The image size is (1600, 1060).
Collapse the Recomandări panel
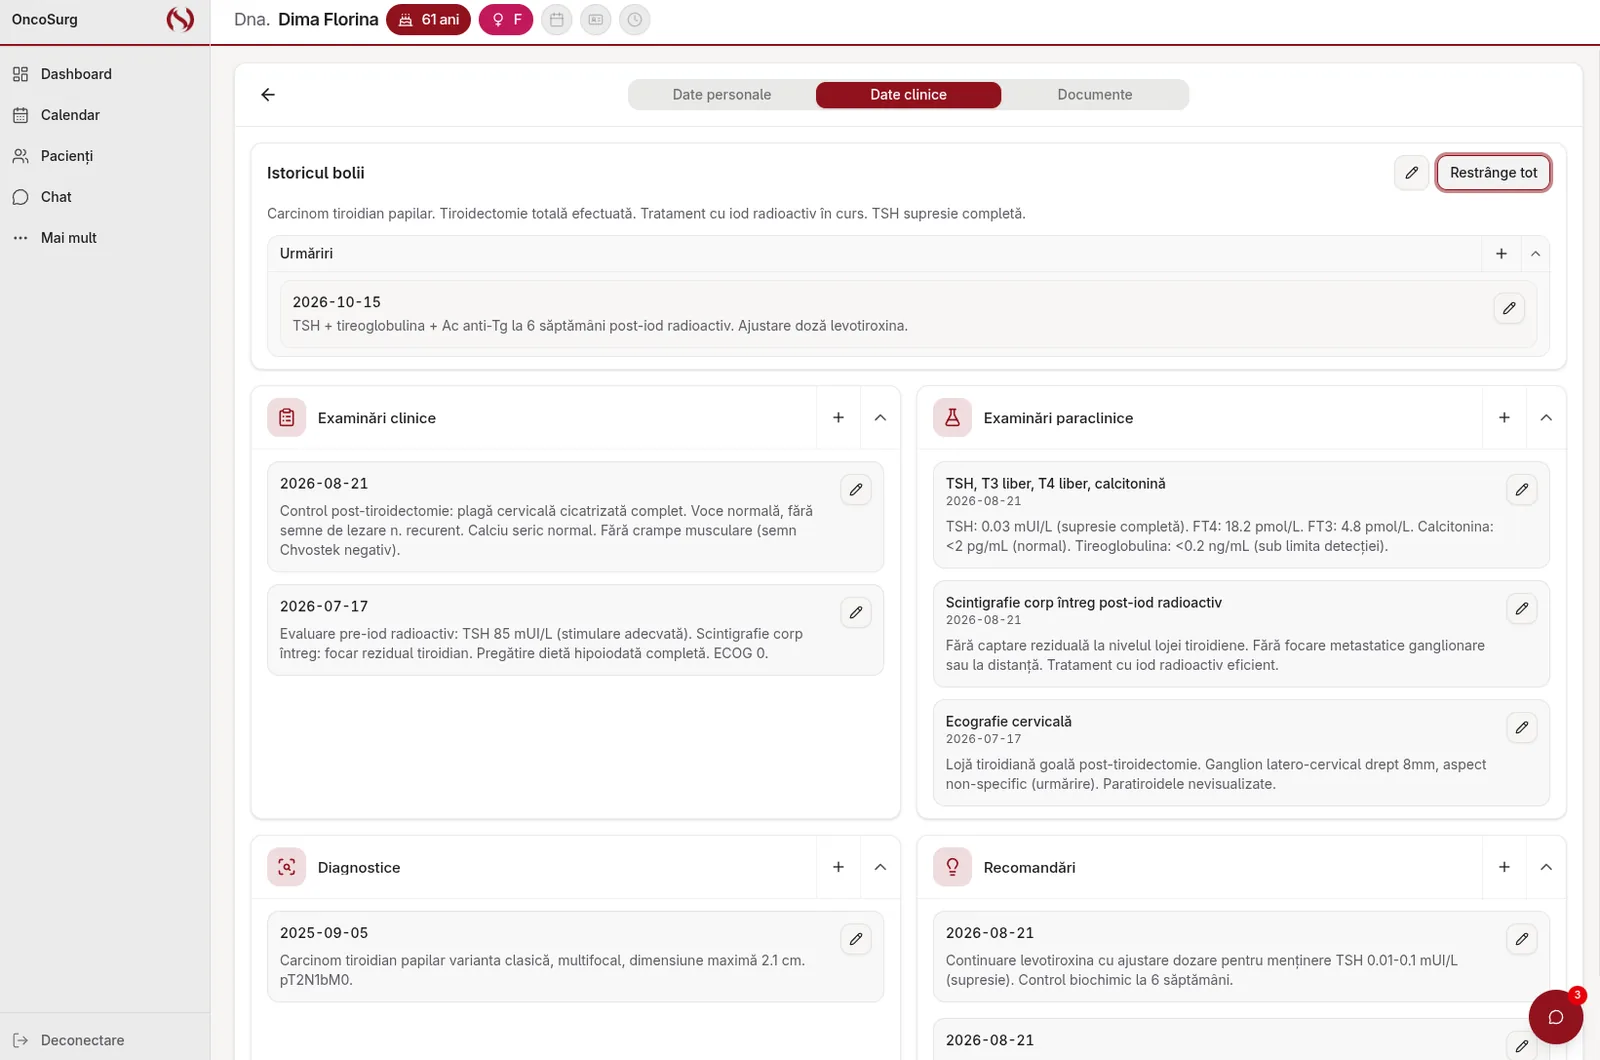point(1546,867)
